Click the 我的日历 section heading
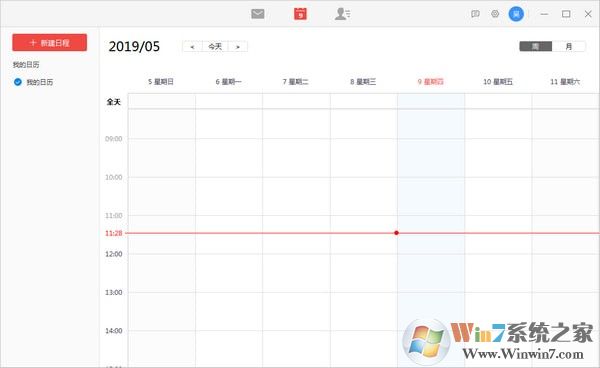600x368 pixels. click(26, 65)
